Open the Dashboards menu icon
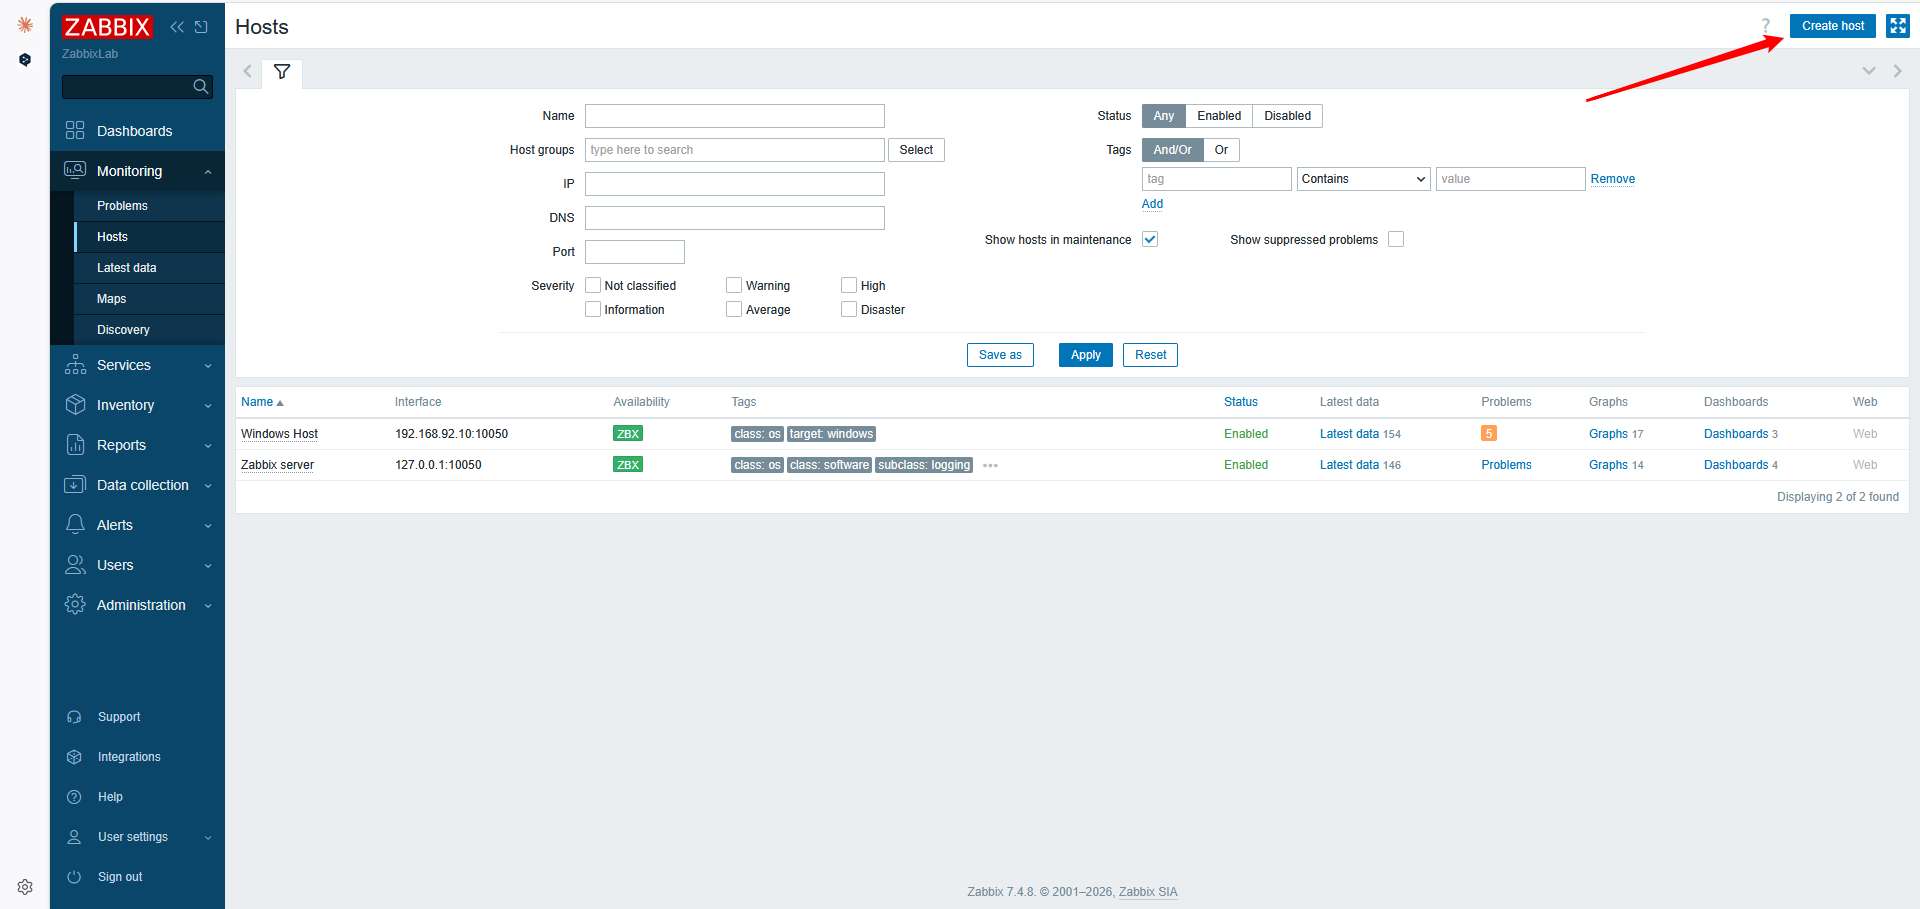This screenshot has height=909, width=1920. tap(75, 131)
